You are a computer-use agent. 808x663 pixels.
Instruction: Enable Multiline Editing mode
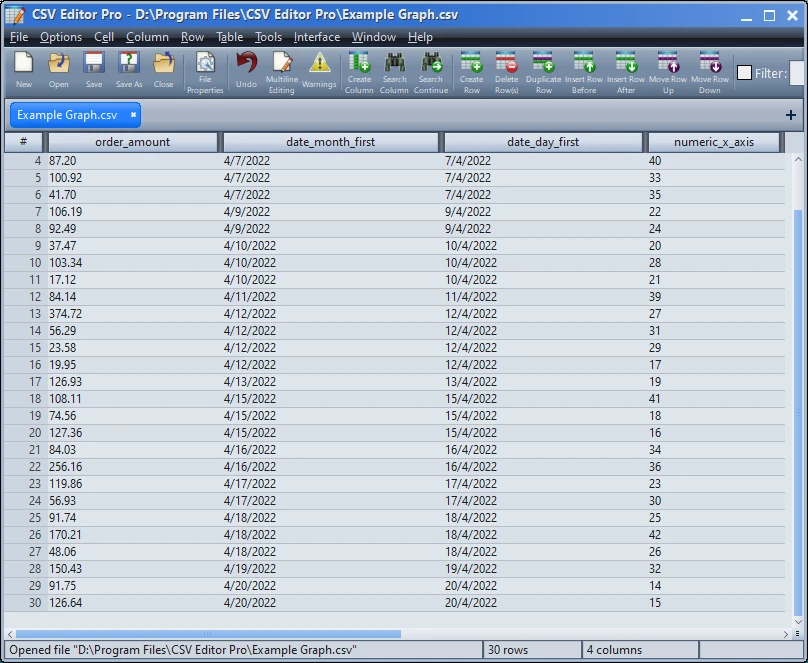coord(281,72)
